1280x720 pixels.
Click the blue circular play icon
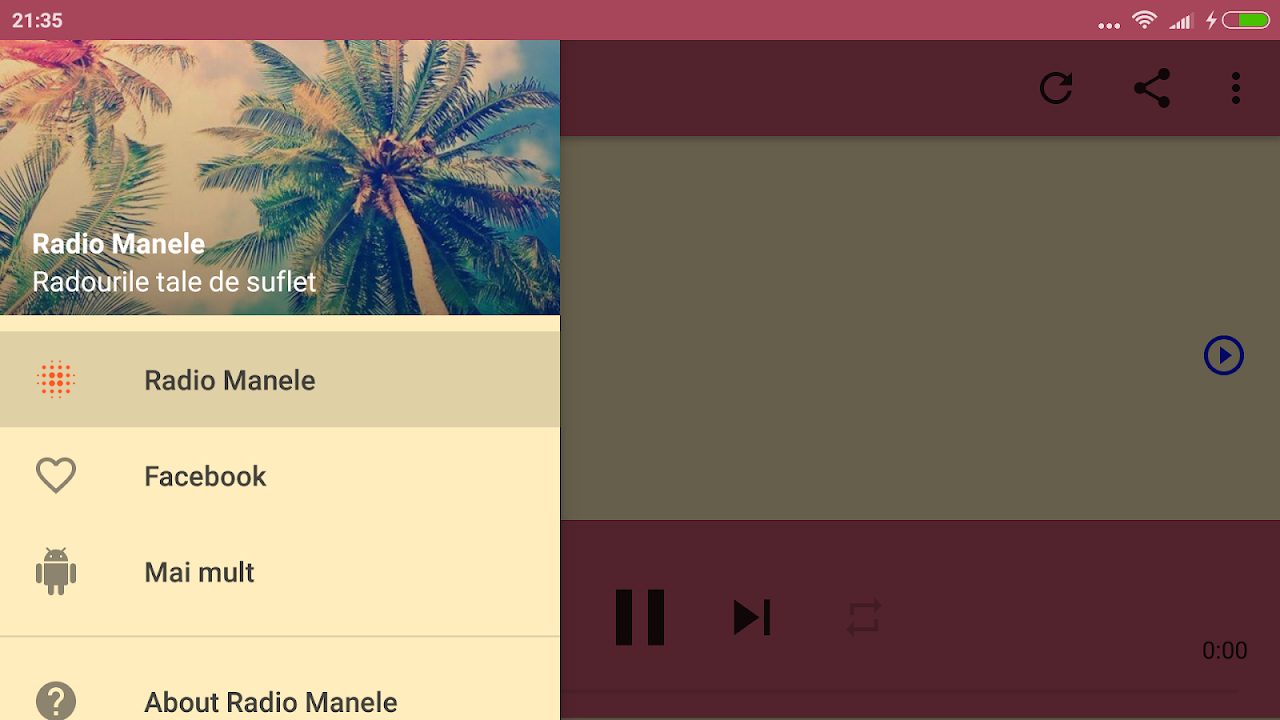[x=1224, y=355]
